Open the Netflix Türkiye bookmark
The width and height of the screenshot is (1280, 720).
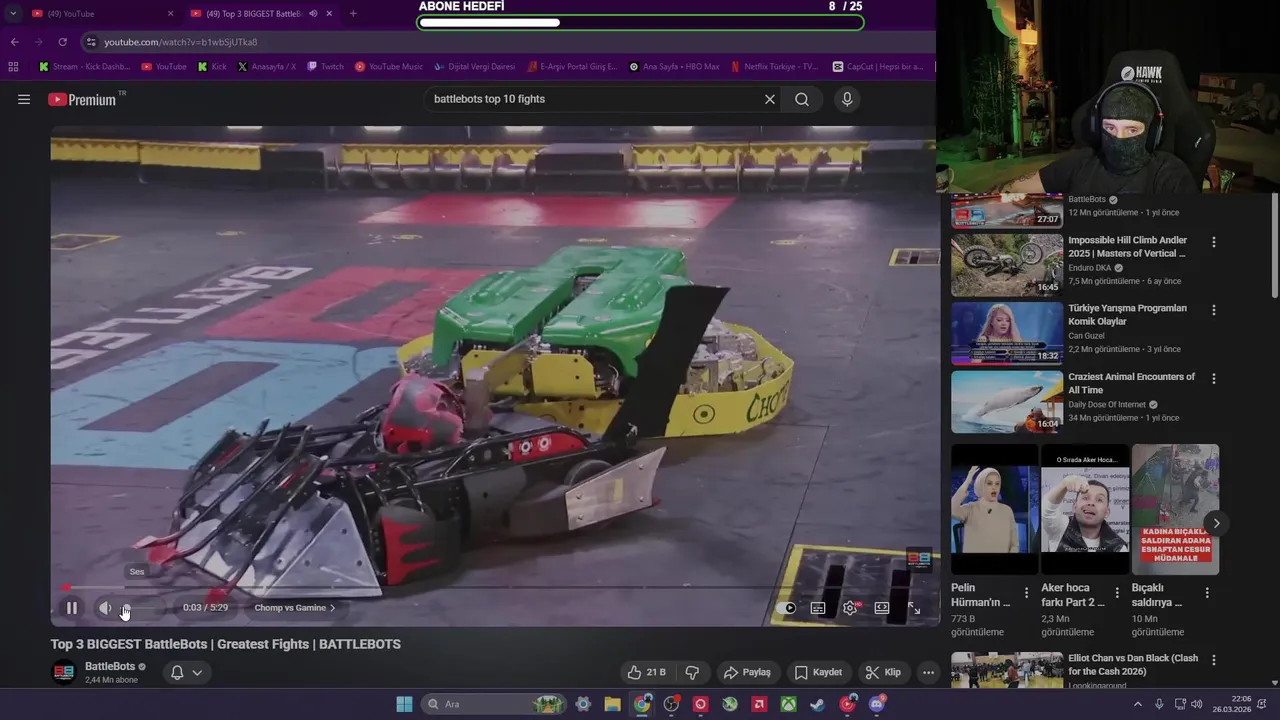coord(775,67)
